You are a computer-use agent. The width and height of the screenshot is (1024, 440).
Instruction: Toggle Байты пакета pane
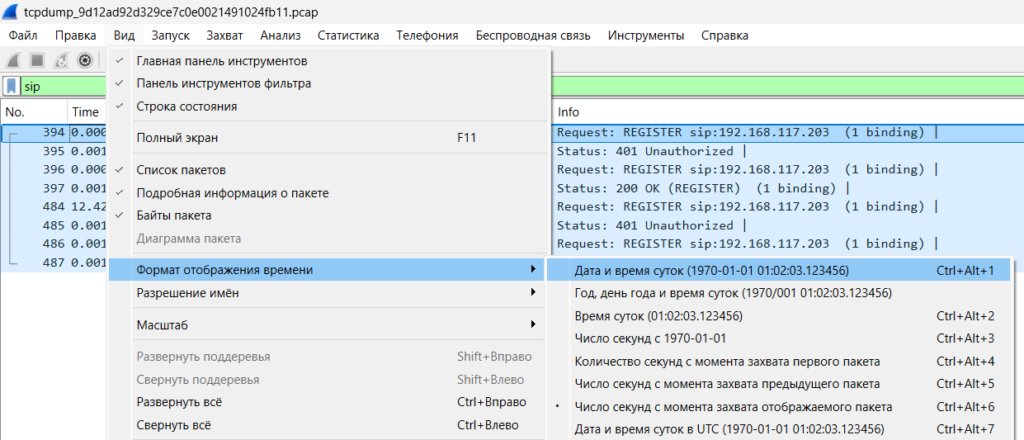[x=328, y=215]
